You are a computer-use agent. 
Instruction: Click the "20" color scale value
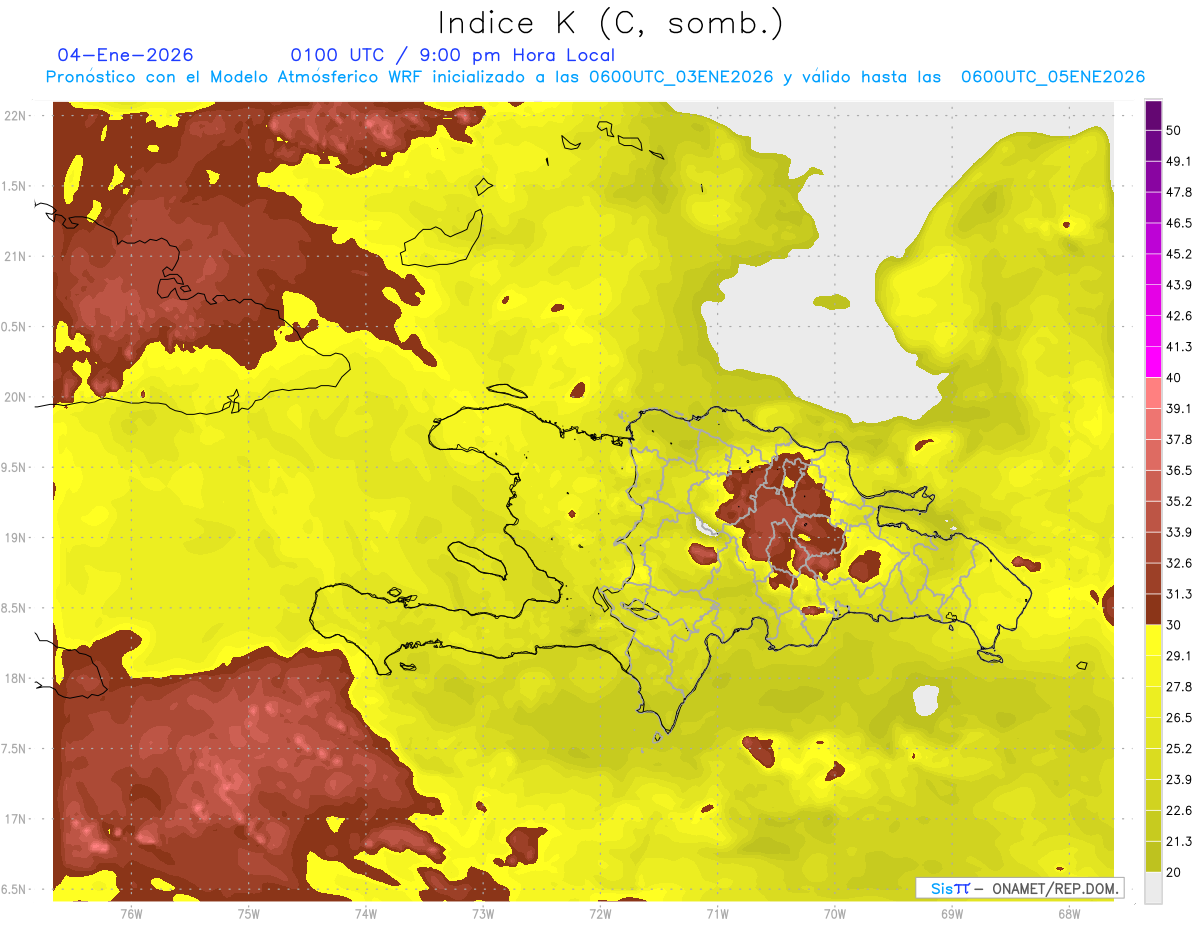[x=1174, y=872]
